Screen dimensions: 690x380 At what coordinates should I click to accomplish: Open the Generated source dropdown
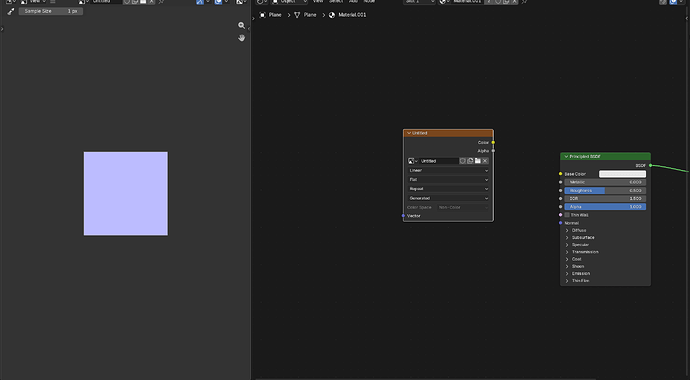click(x=448, y=198)
